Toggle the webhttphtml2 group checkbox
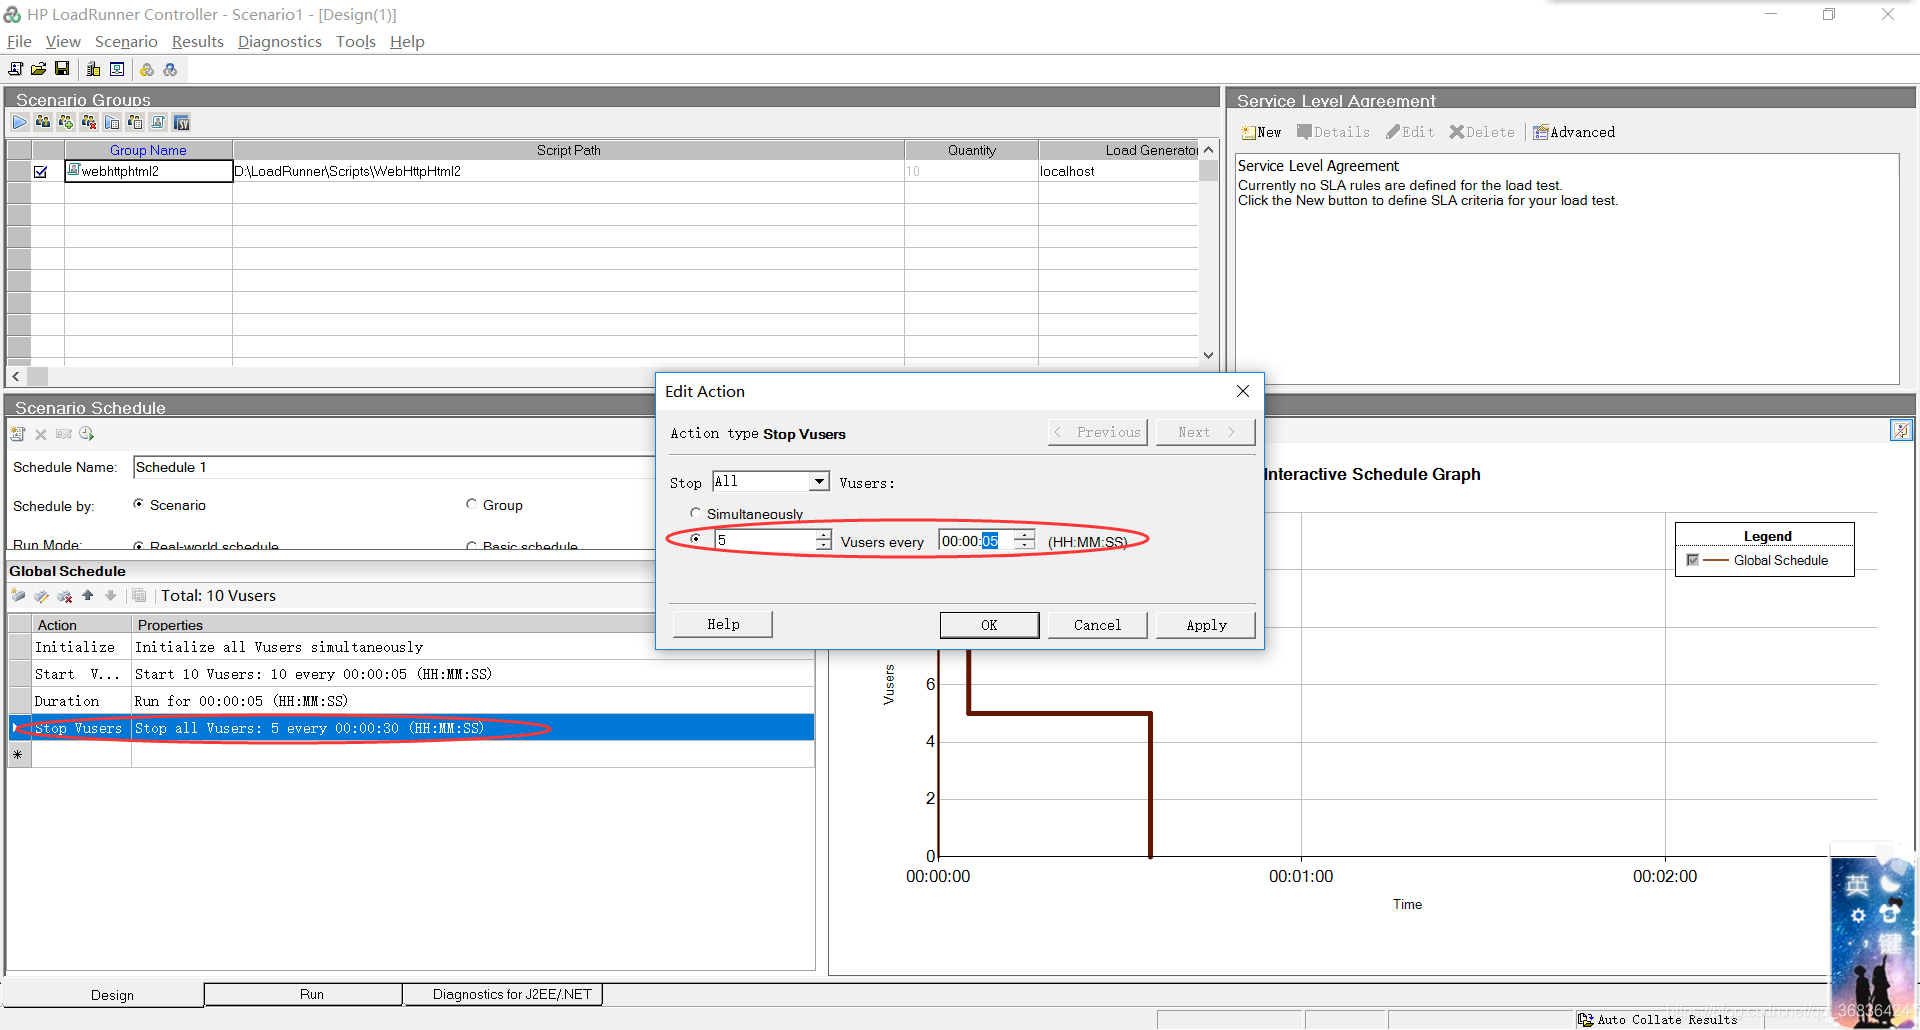This screenshot has height=1030, width=1920. click(x=41, y=172)
